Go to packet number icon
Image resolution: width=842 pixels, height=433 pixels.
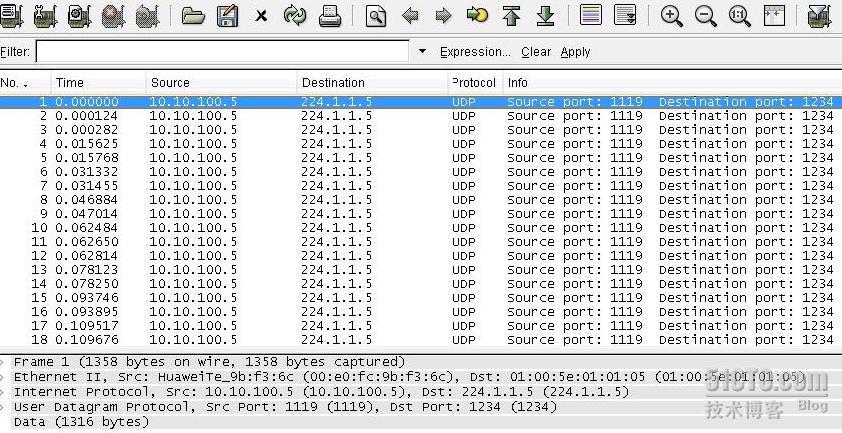477,16
